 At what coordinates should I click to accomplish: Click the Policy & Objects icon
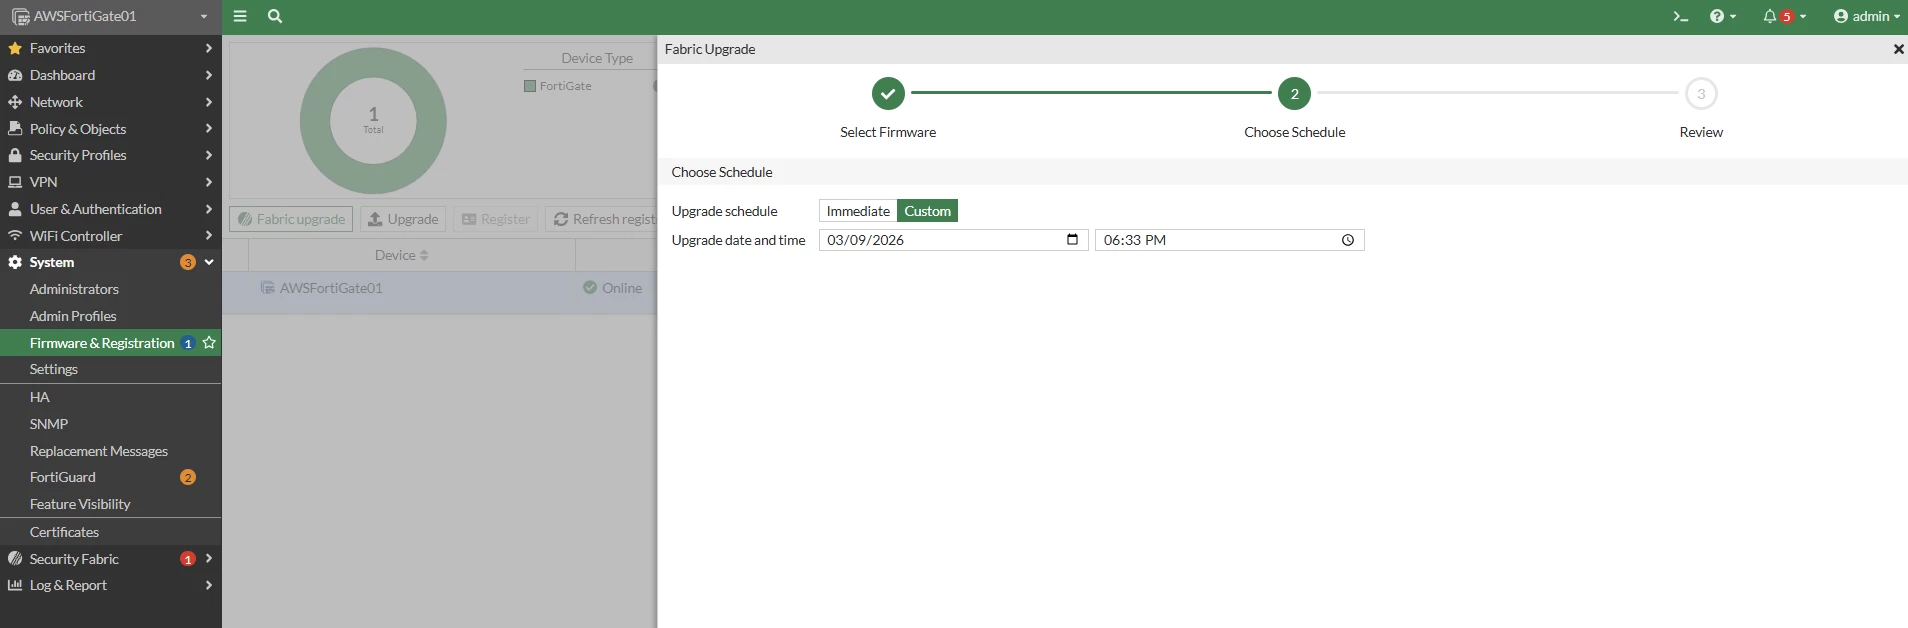(15, 129)
